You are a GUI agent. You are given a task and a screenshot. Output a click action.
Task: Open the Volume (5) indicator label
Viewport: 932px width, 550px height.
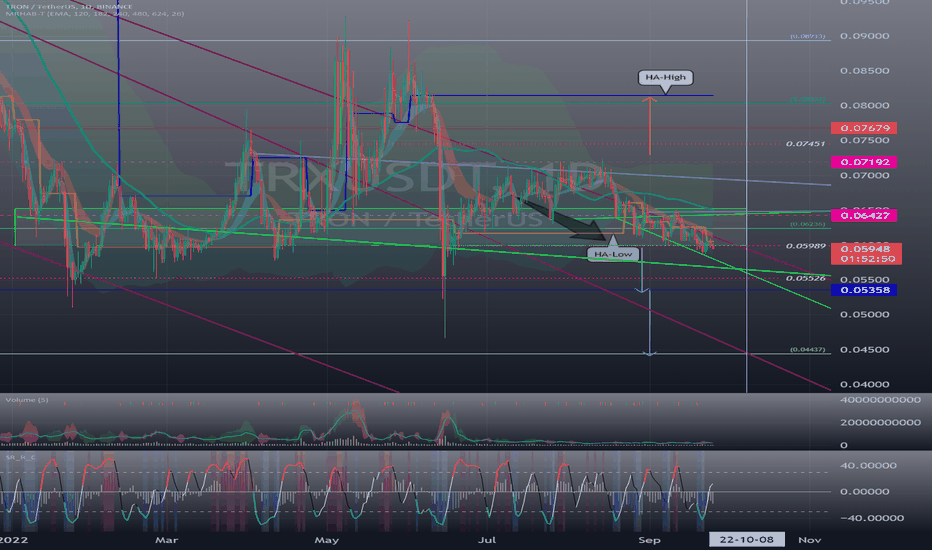click(x=27, y=400)
